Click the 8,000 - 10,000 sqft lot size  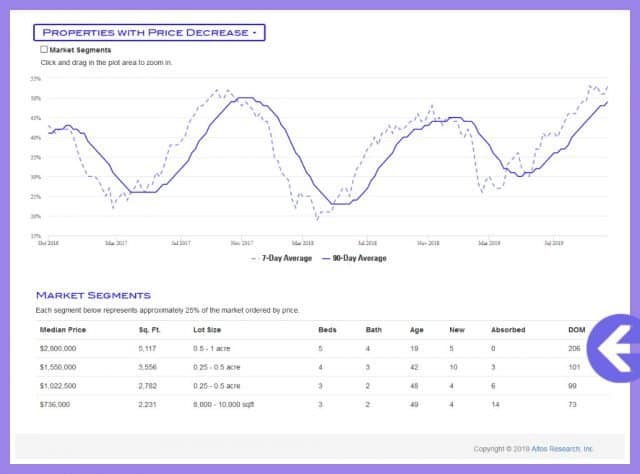[223, 404]
